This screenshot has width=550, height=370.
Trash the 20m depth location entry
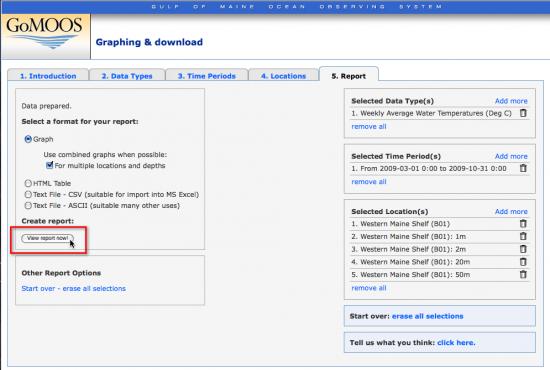[523, 262]
